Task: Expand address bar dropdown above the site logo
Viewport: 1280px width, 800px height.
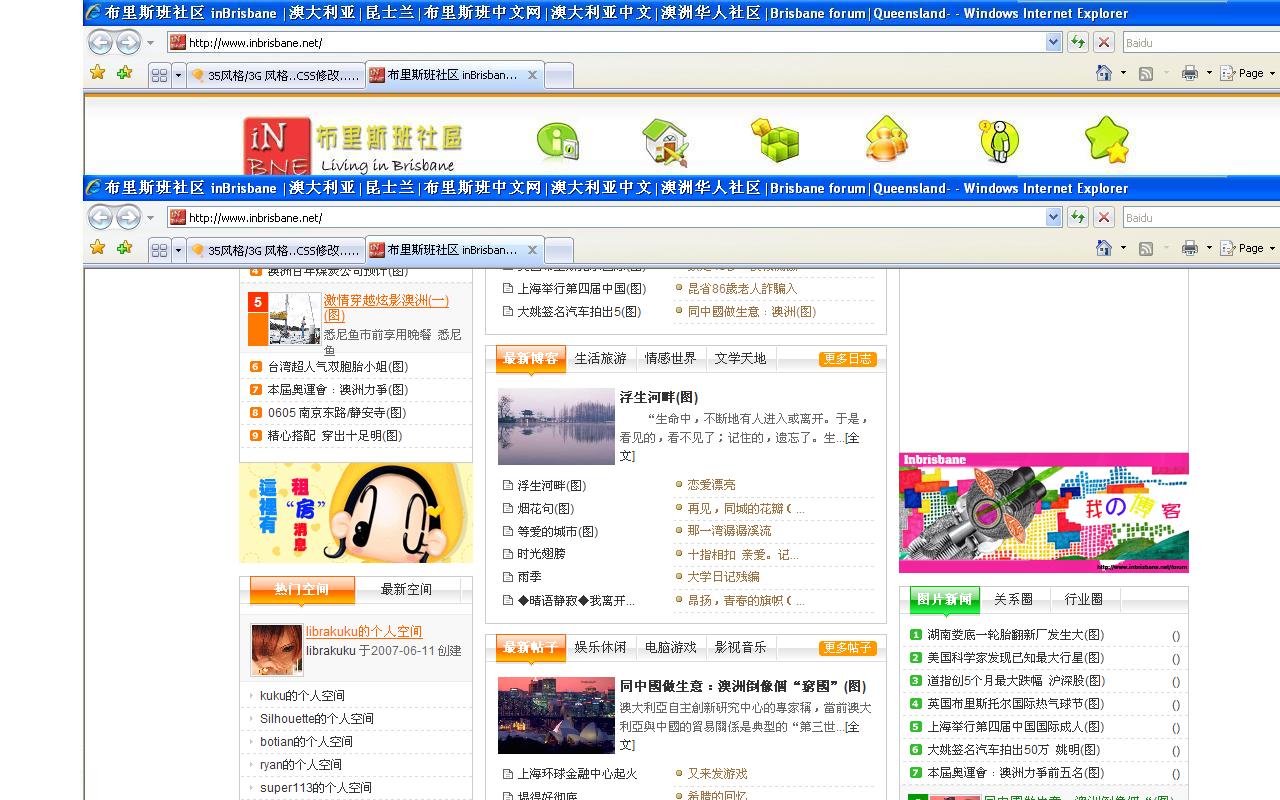Action: coord(1053,42)
